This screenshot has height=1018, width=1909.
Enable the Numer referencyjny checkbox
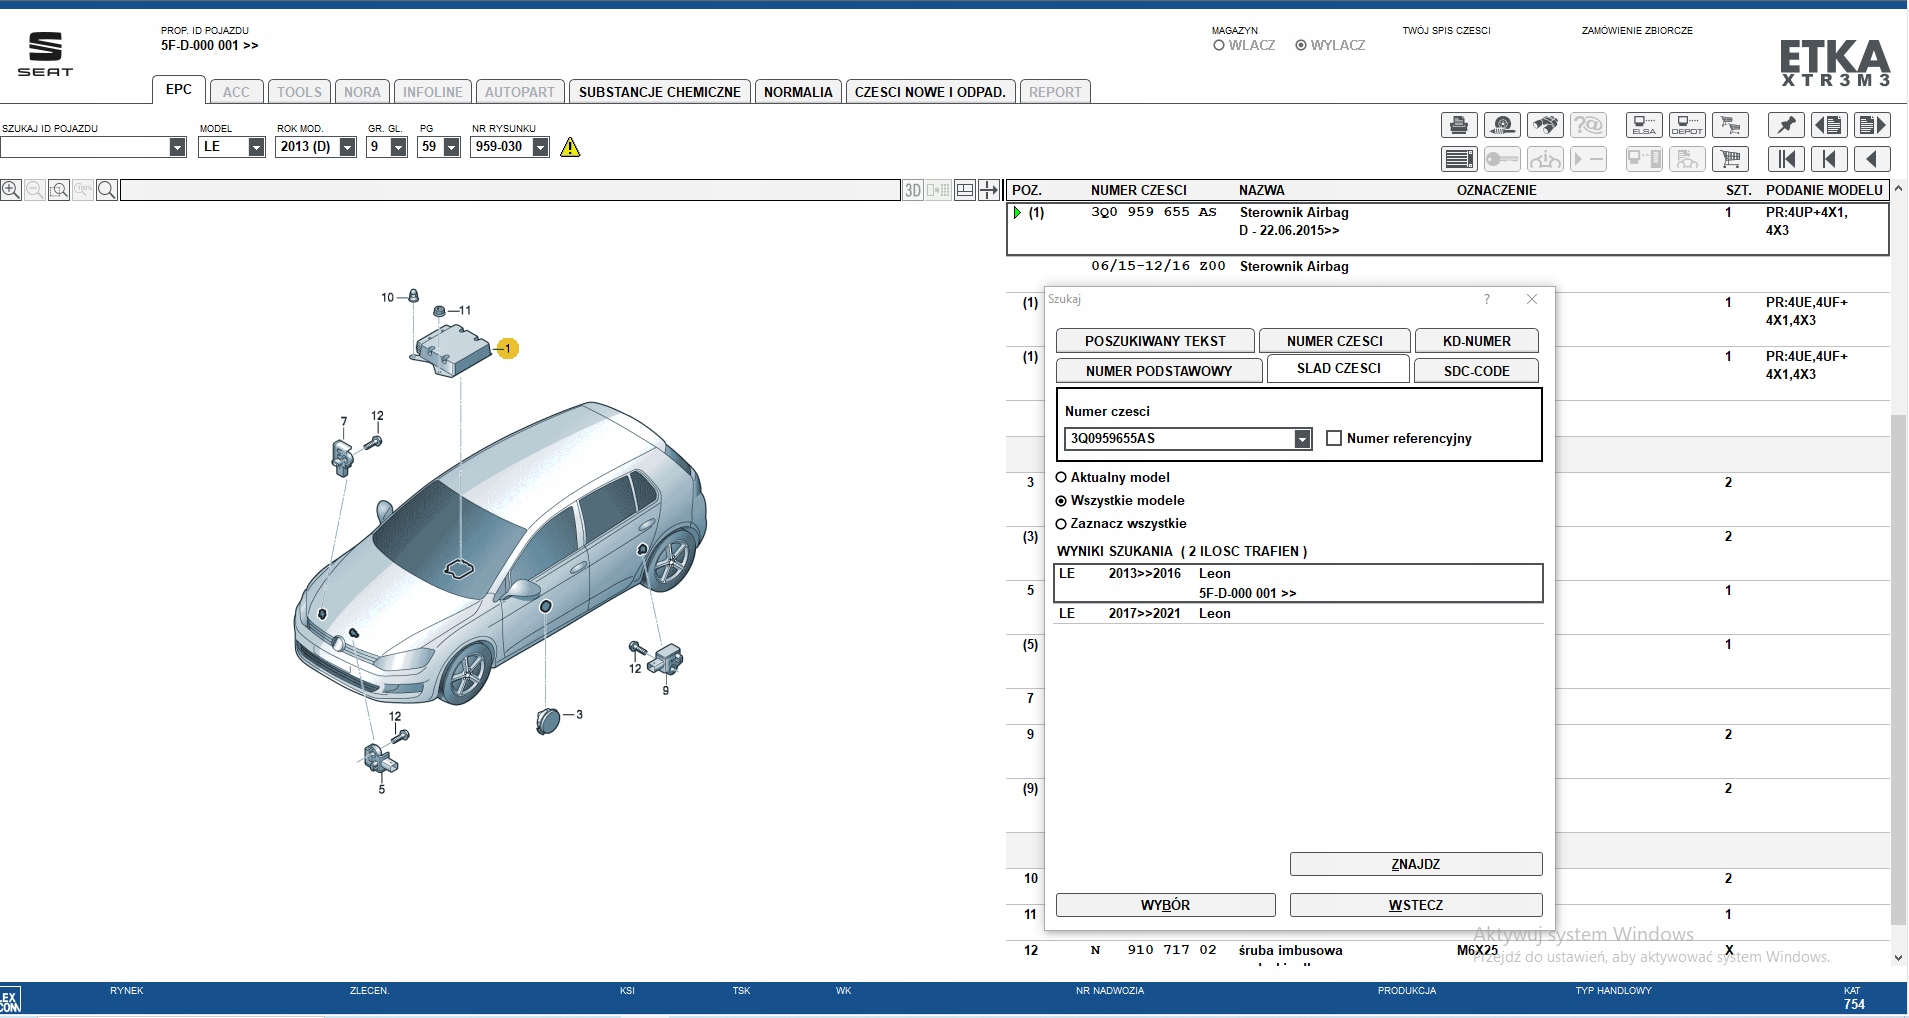pos(1333,438)
